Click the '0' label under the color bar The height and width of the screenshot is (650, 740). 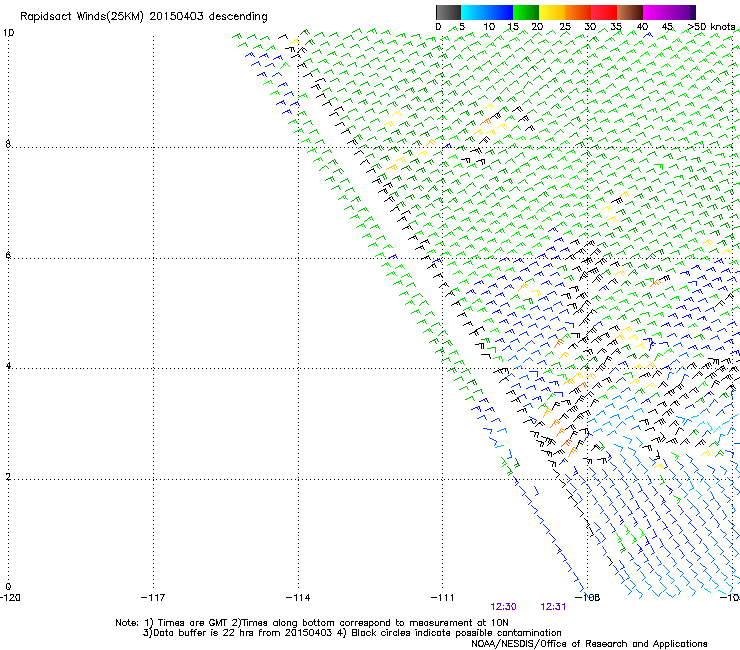pos(438,27)
